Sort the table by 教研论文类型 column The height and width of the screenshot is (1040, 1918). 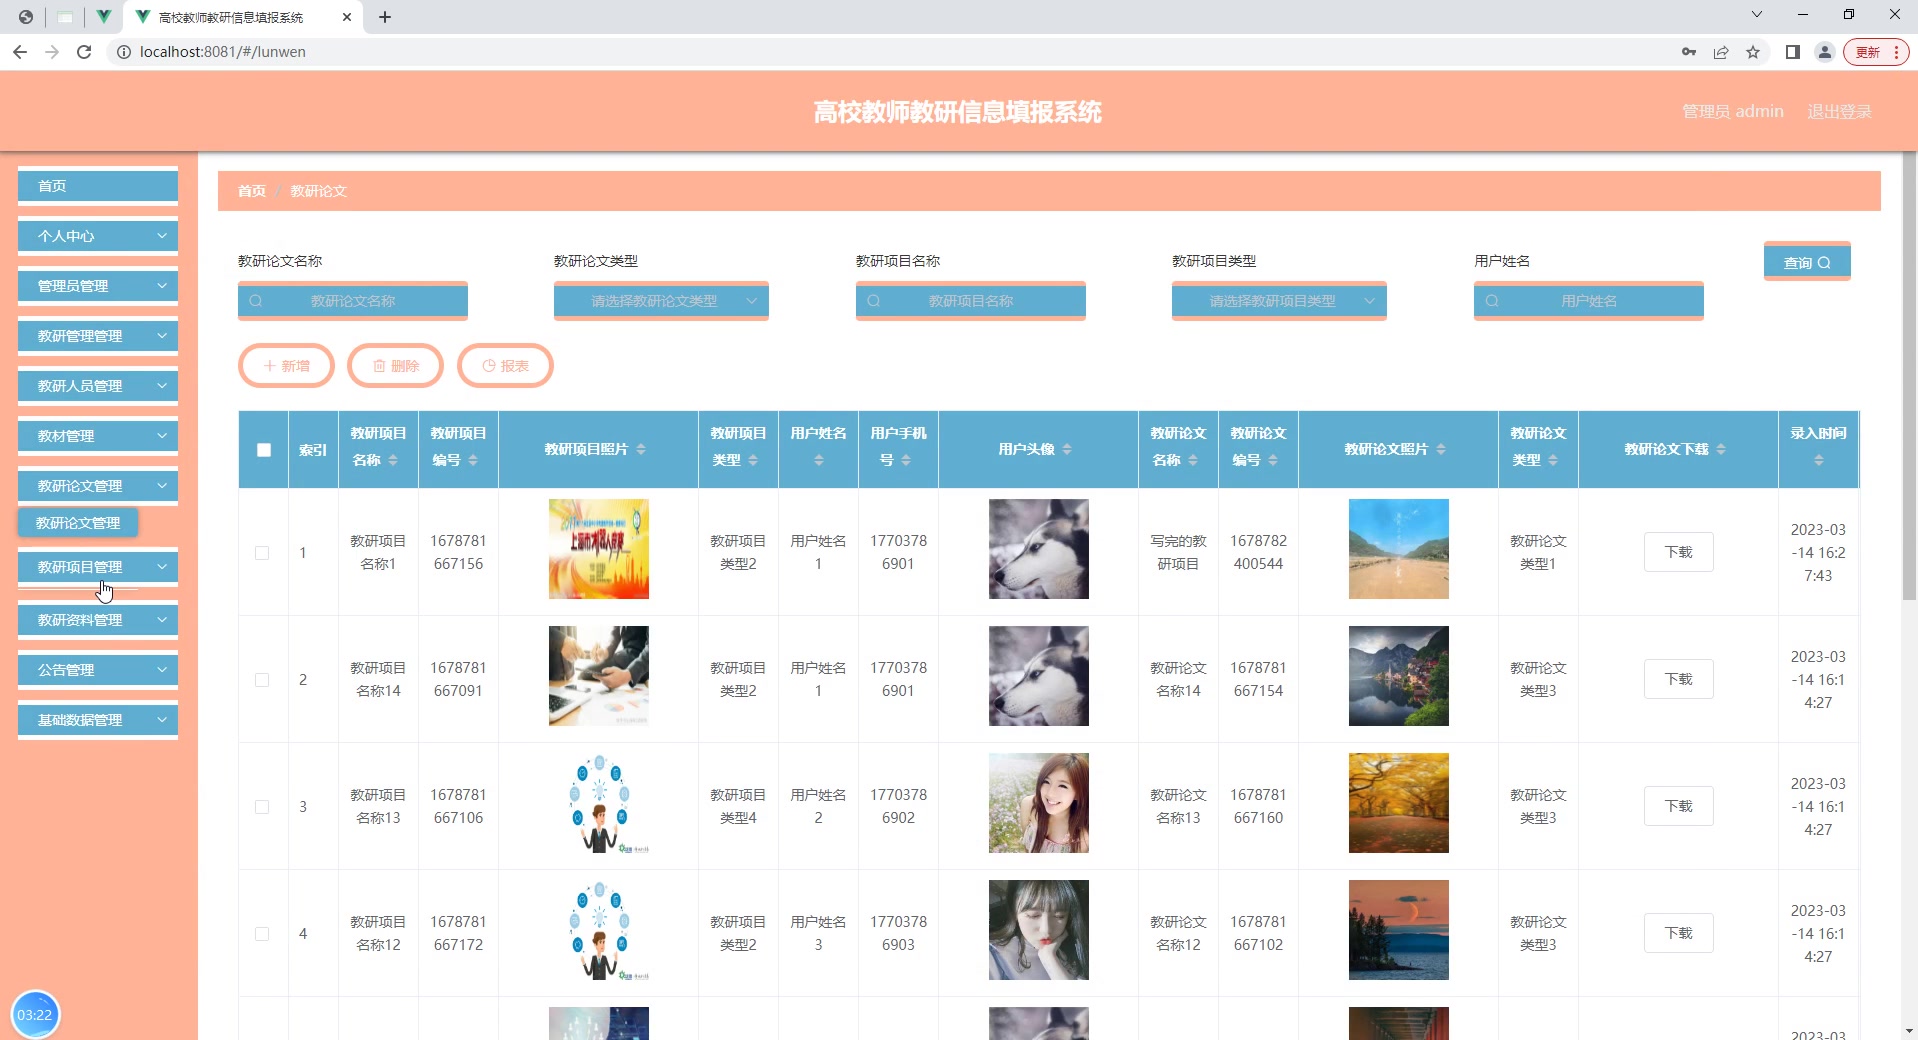click(1553, 460)
